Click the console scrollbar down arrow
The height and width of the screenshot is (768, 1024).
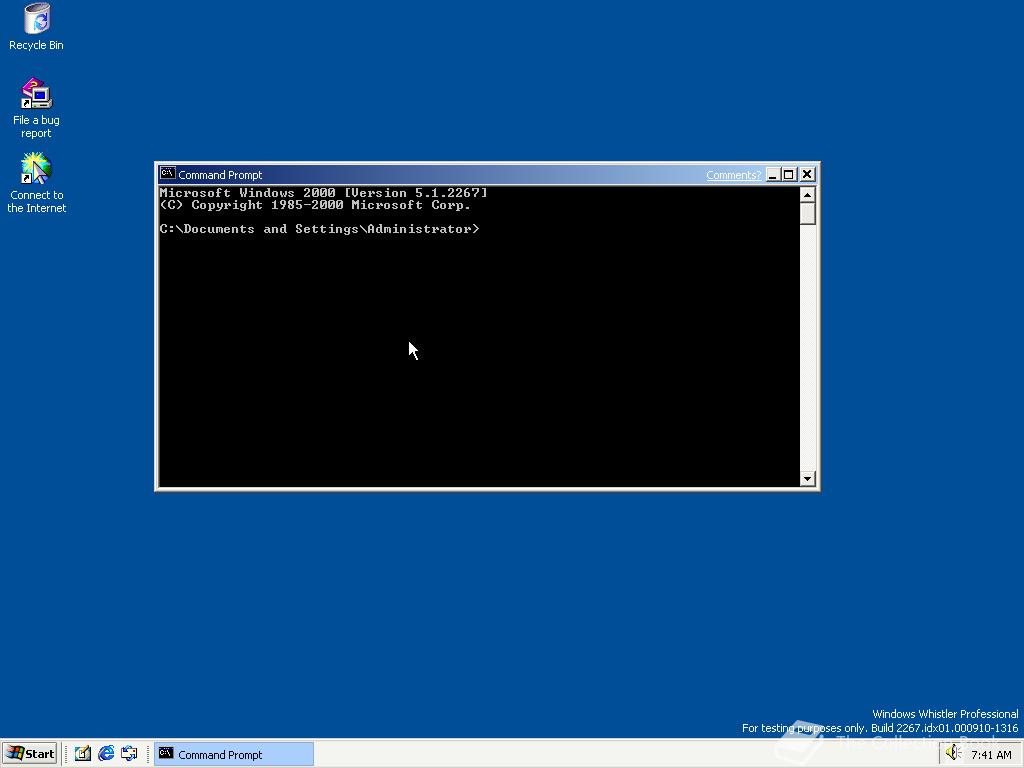[807, 479]
